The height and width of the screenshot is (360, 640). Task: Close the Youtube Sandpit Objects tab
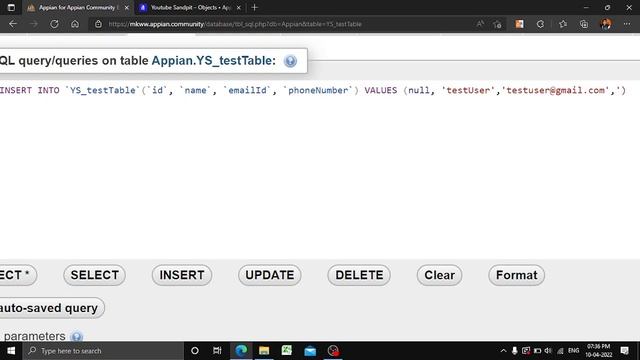point(239,7)
